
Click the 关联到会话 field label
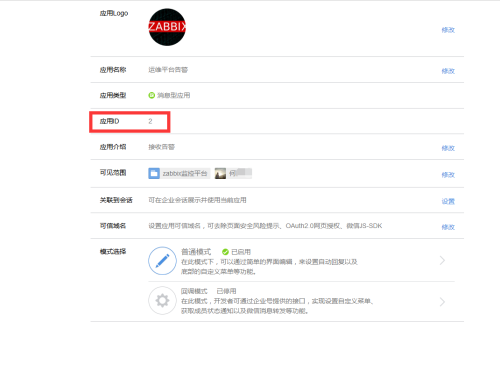tap(116, 200)
